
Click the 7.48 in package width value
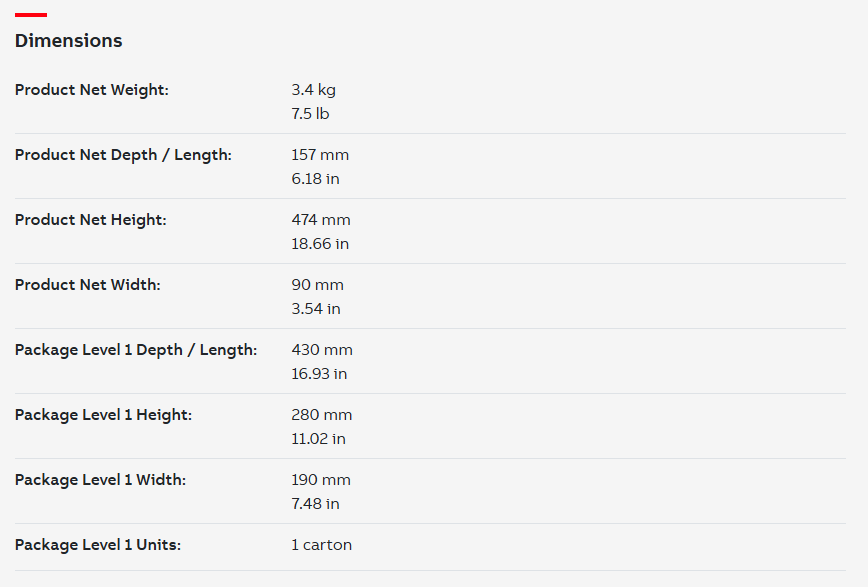(x=316, y=504)
